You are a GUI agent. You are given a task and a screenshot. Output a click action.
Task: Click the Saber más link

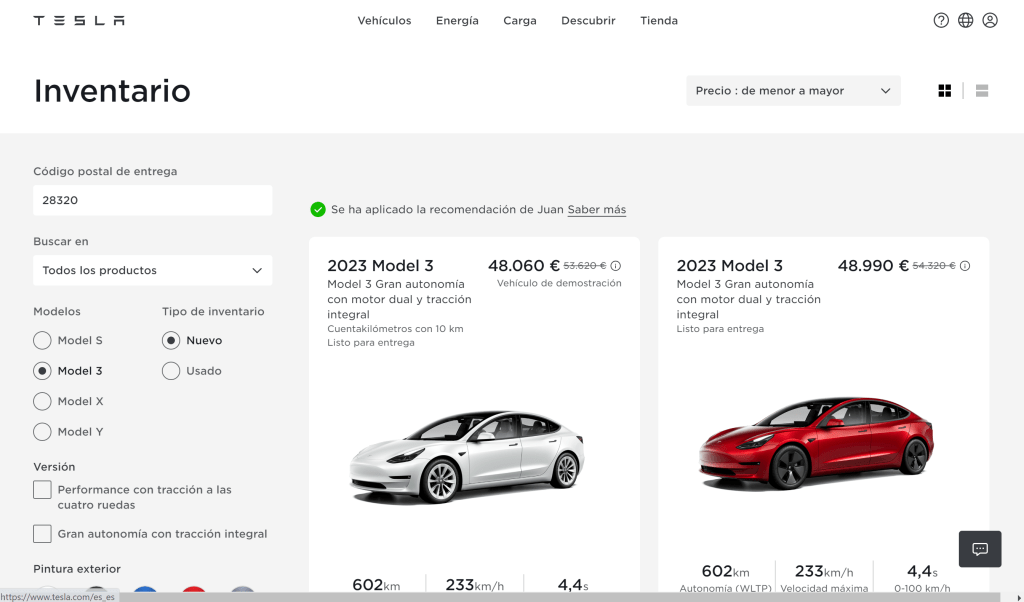tap(596, 210)
